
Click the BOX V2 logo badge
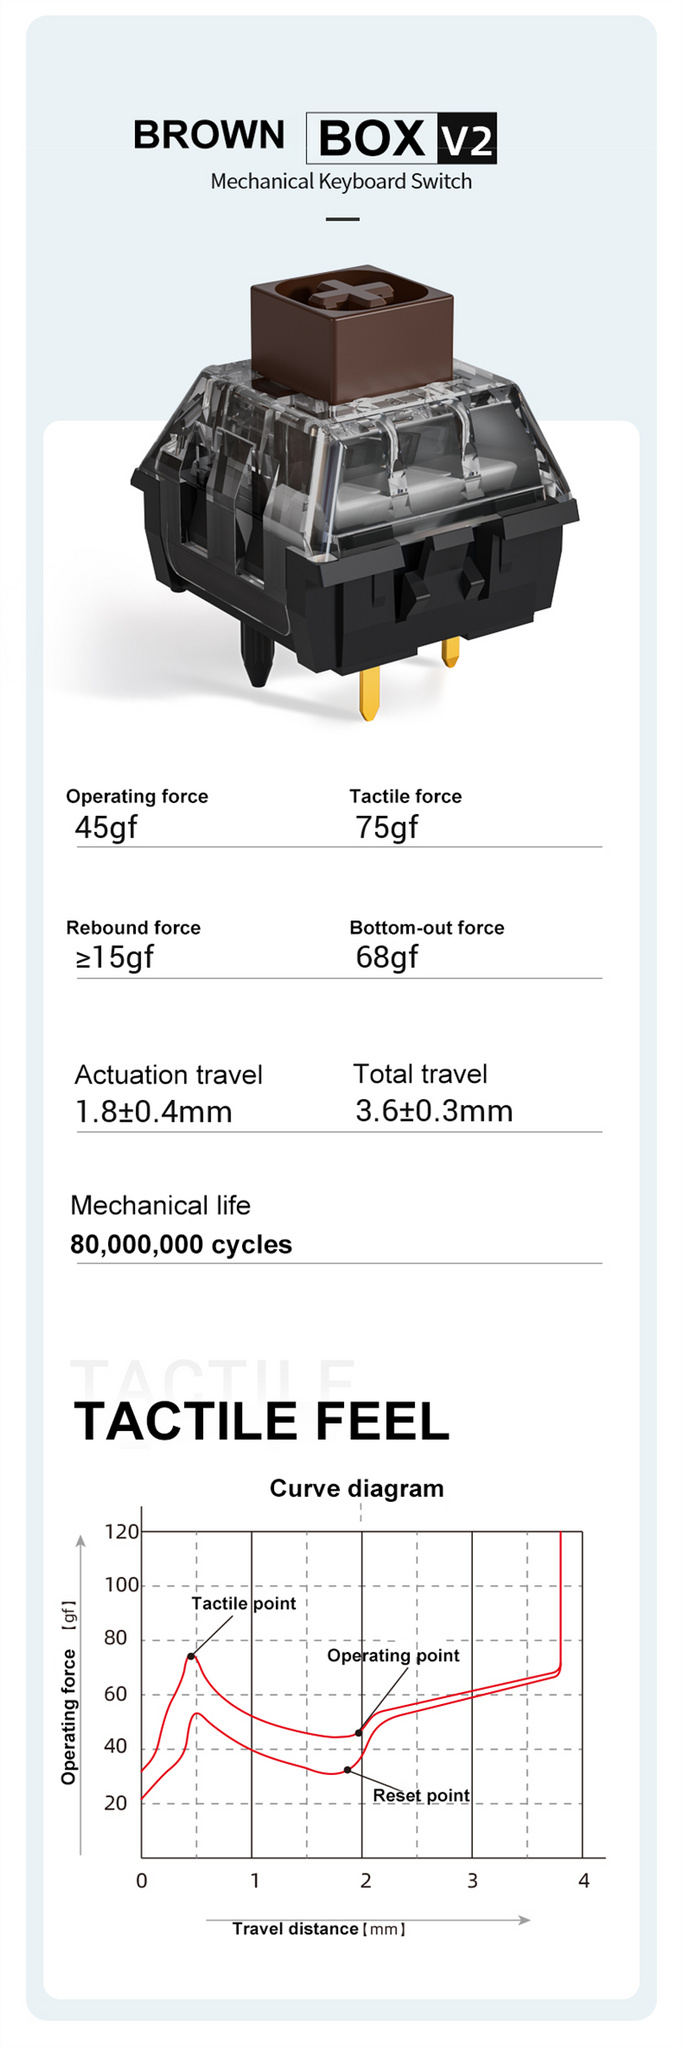click(401, 138)
